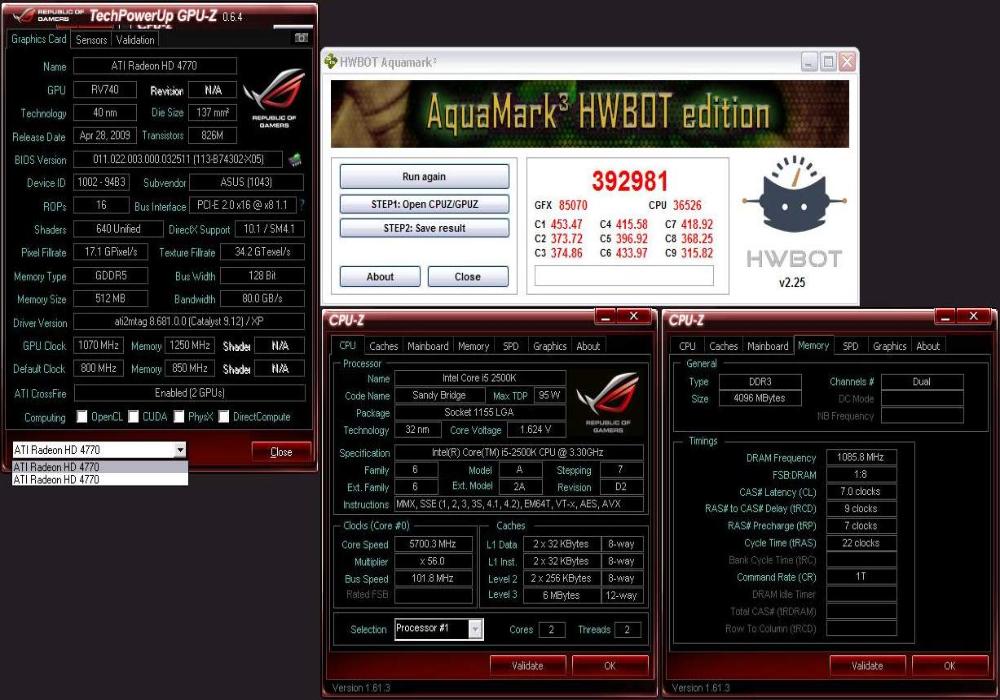Enable the DirectCompute checkbox
This screenshot has width=1000, height=700.
coord(224,416)
